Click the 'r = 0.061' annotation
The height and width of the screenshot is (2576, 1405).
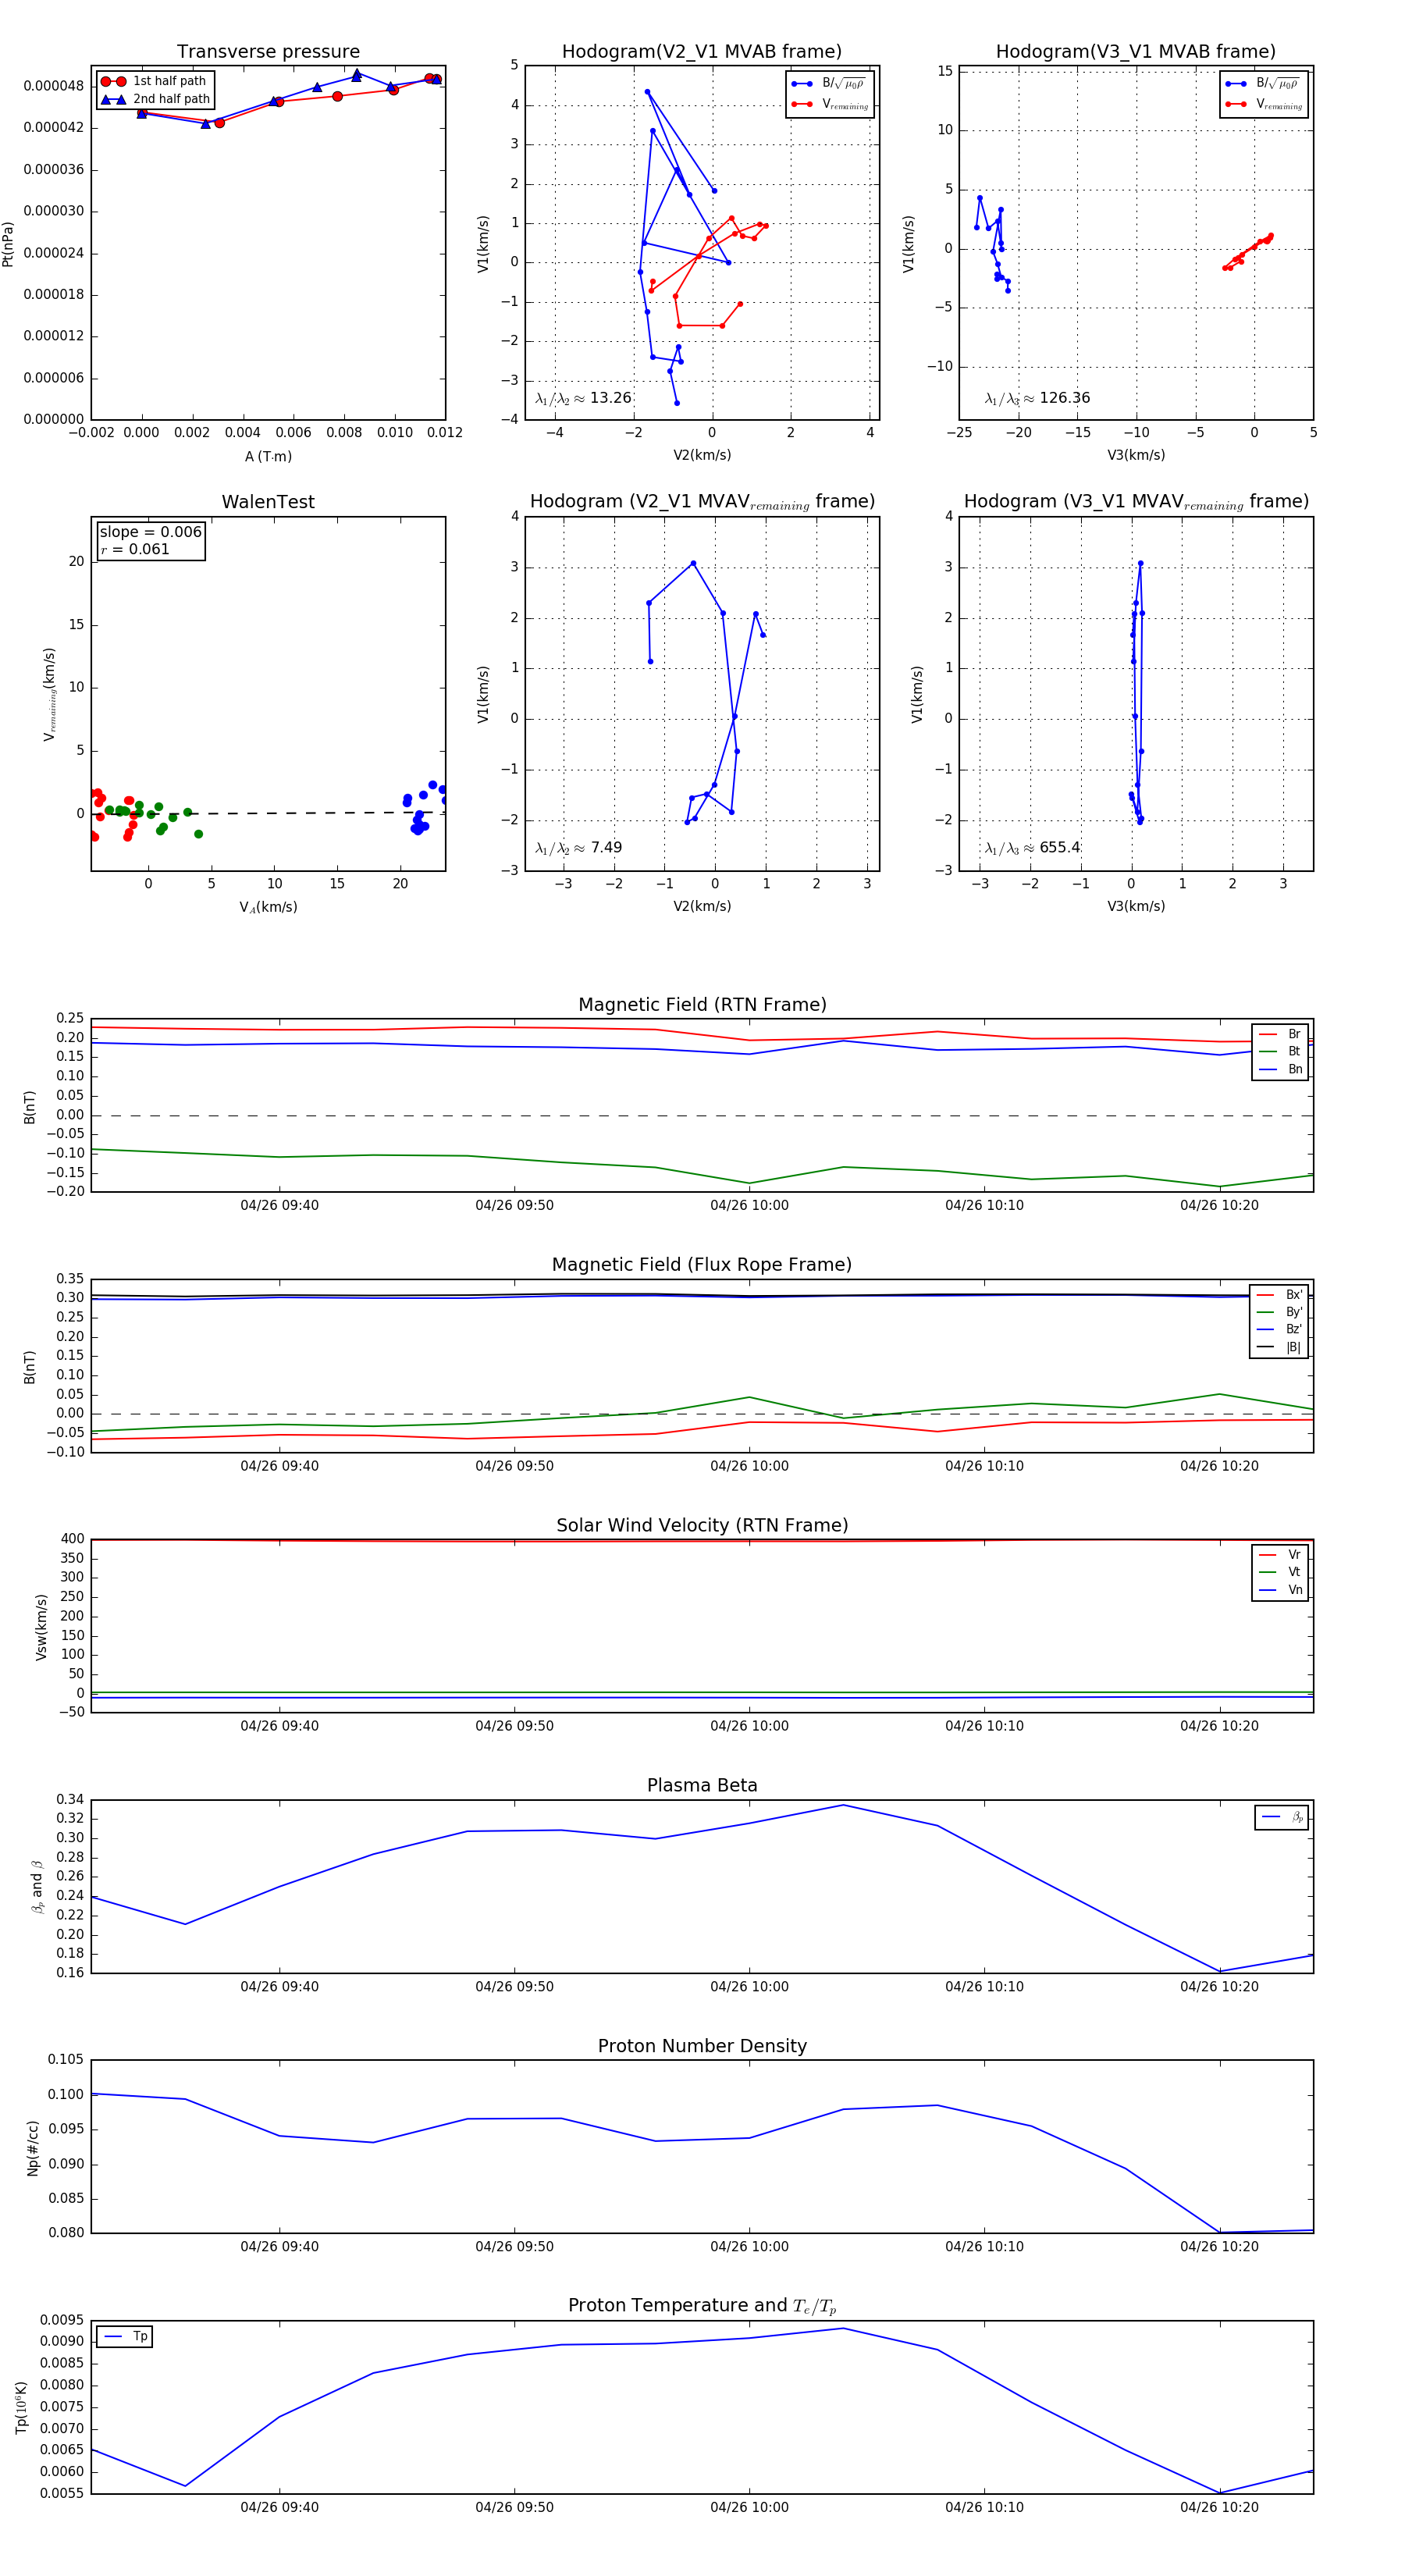click(135, 549)
